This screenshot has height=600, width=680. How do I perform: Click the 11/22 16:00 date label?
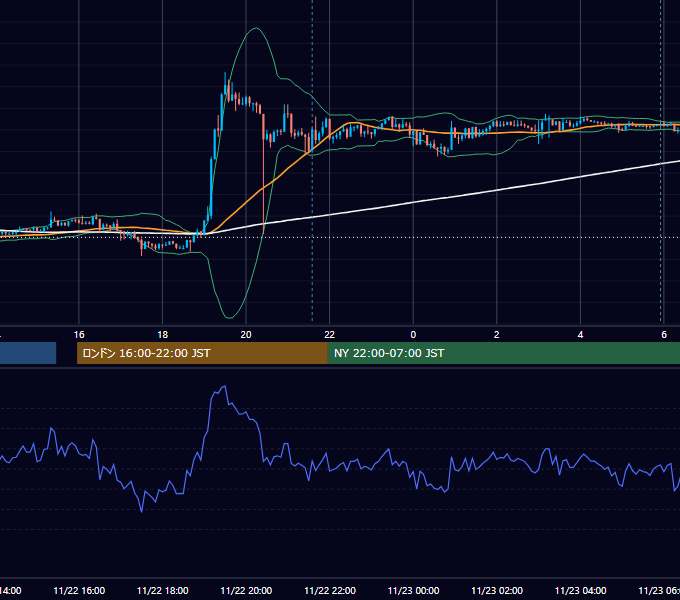(79, 590)
